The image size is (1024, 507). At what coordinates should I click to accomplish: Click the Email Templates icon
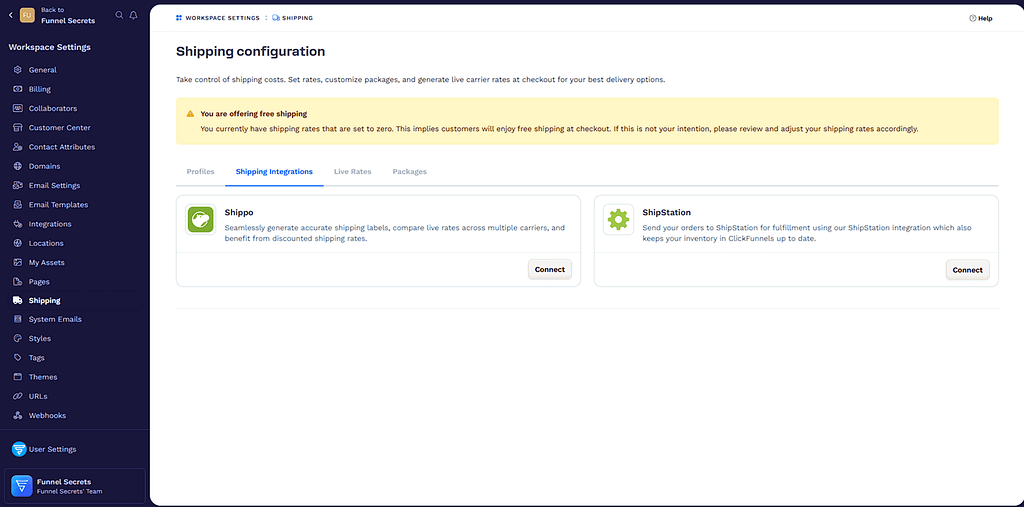click(18, 204)
